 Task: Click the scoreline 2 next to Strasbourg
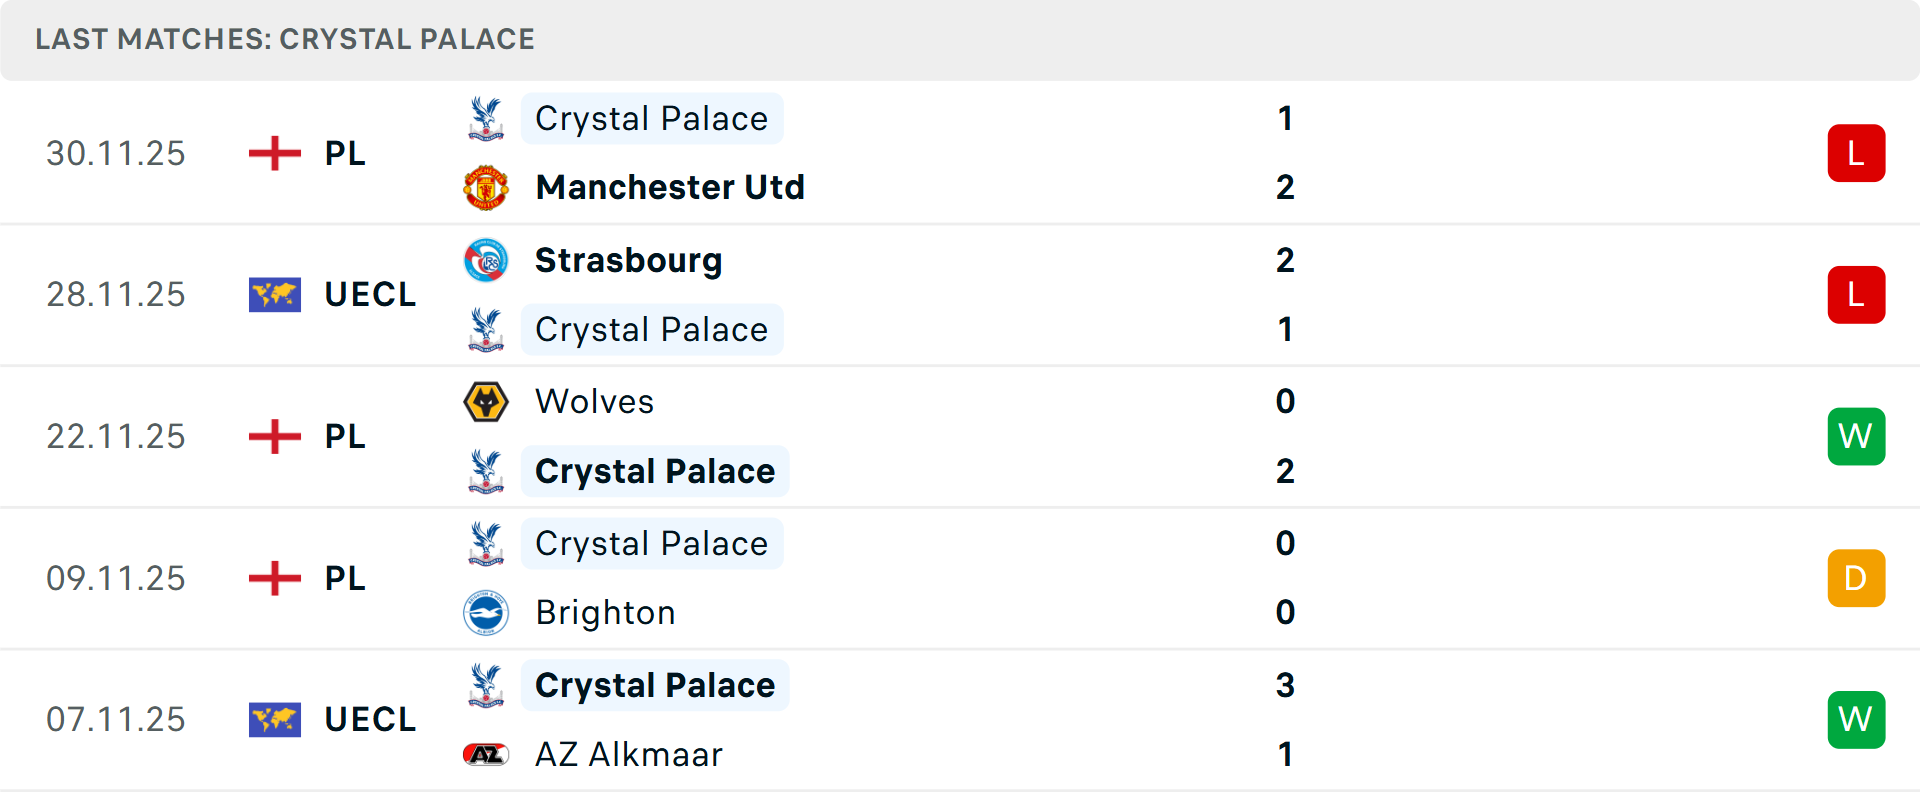1286,260
